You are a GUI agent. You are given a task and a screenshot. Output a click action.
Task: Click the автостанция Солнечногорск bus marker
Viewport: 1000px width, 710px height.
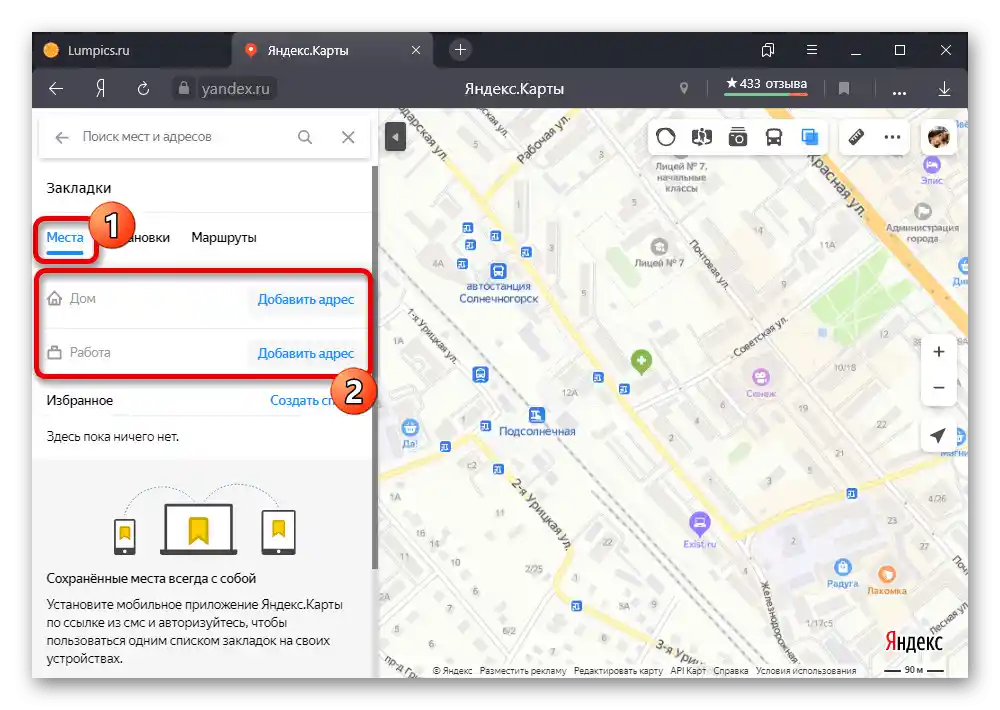(498, 271)
